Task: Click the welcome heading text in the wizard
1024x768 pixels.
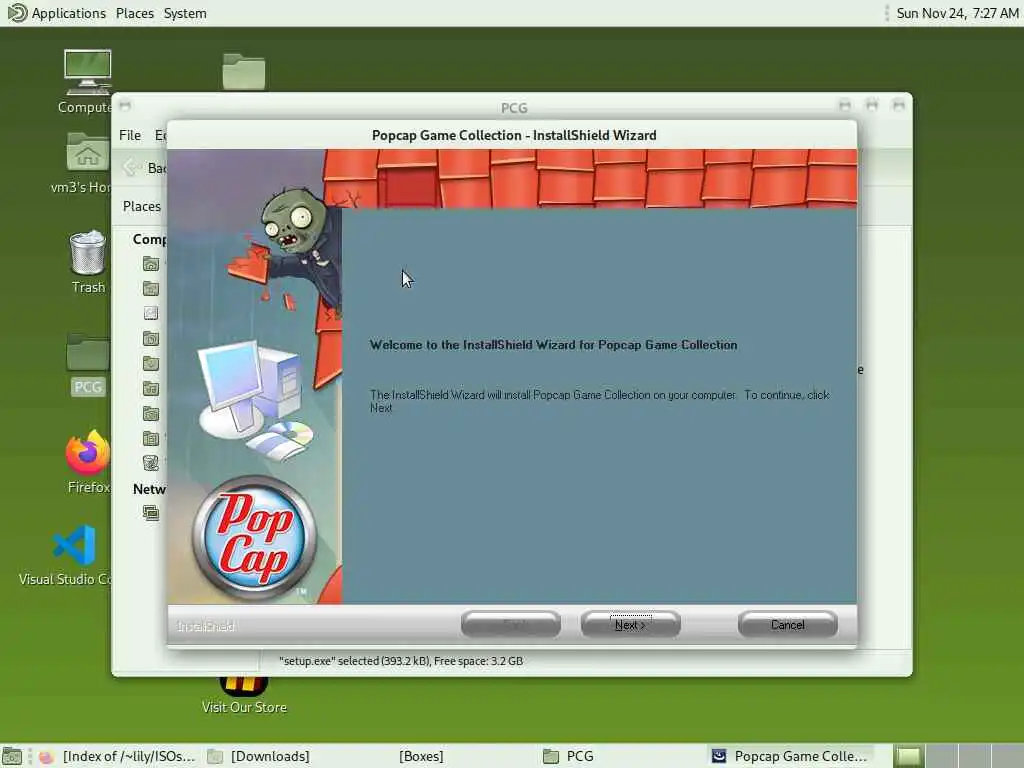Action: pyautogui.click(x=553, y=345)
